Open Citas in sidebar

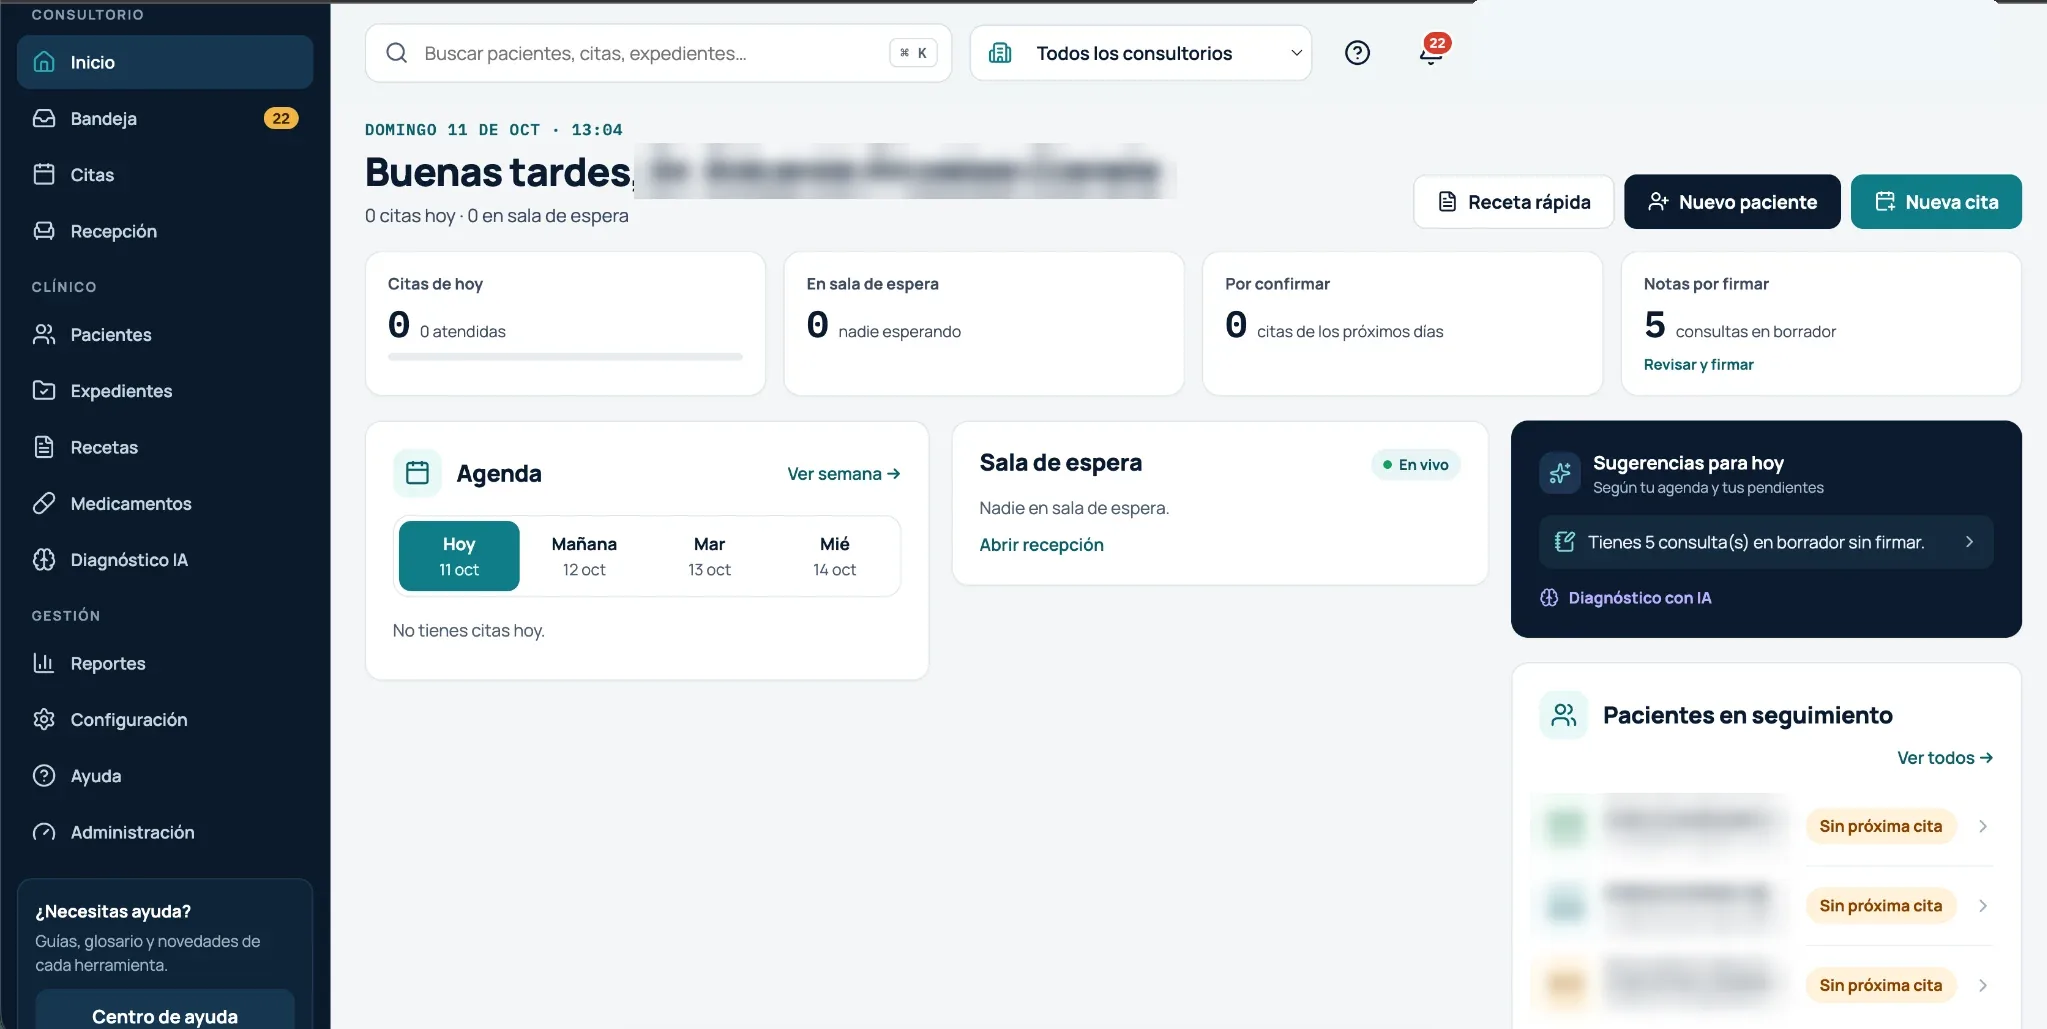pyautogui.click(x=165, y=175)
